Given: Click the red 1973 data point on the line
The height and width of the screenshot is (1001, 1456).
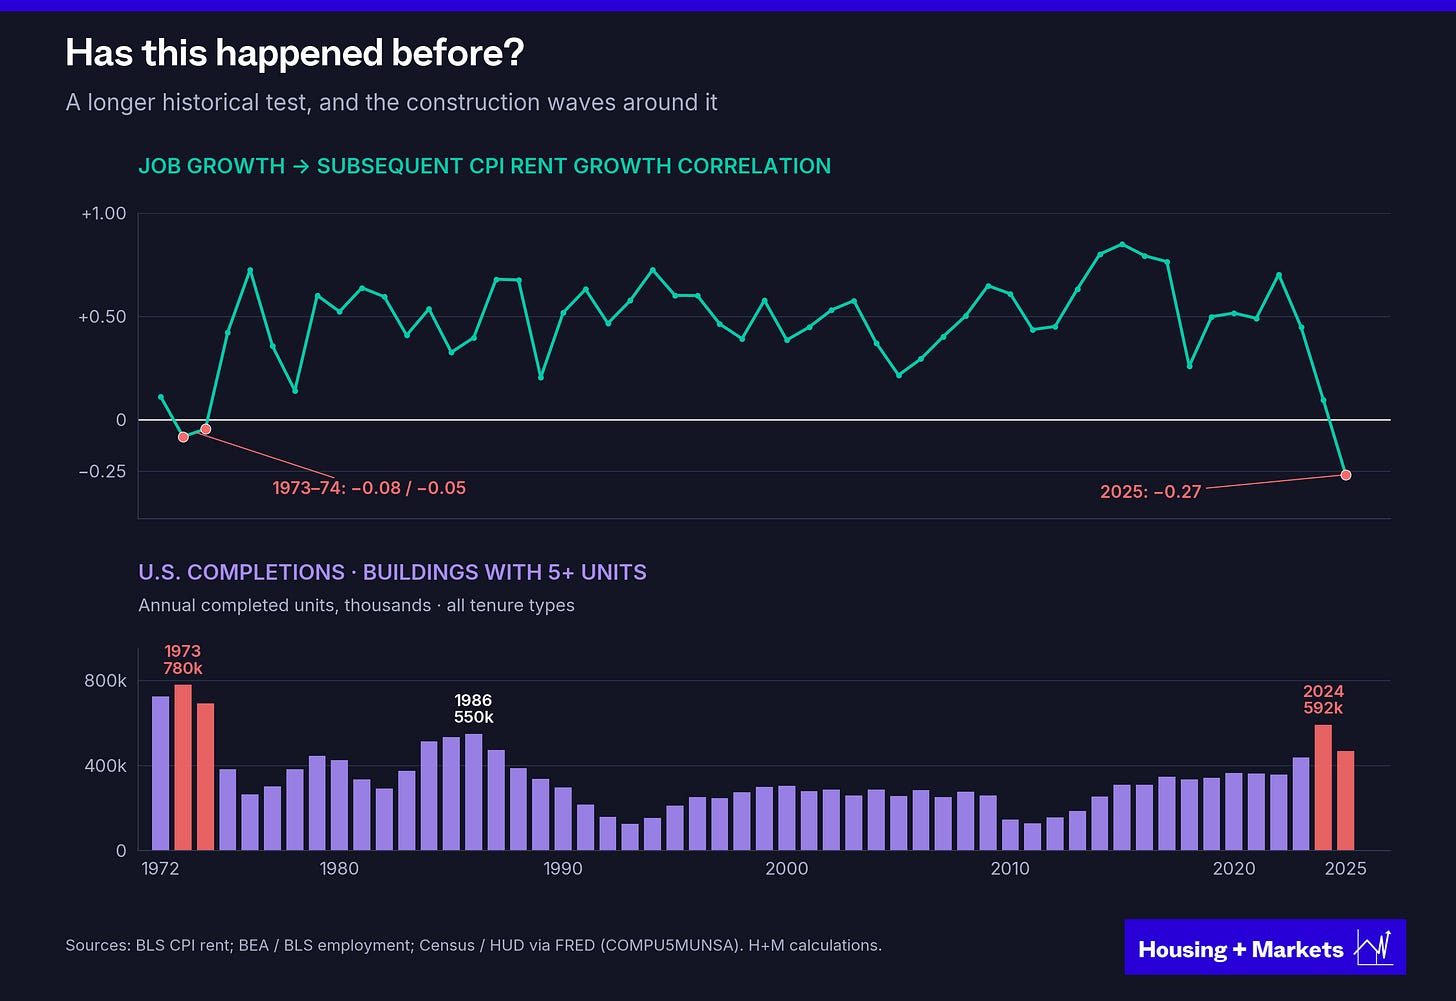Looking at the screenshot, I should coord(183,437).
